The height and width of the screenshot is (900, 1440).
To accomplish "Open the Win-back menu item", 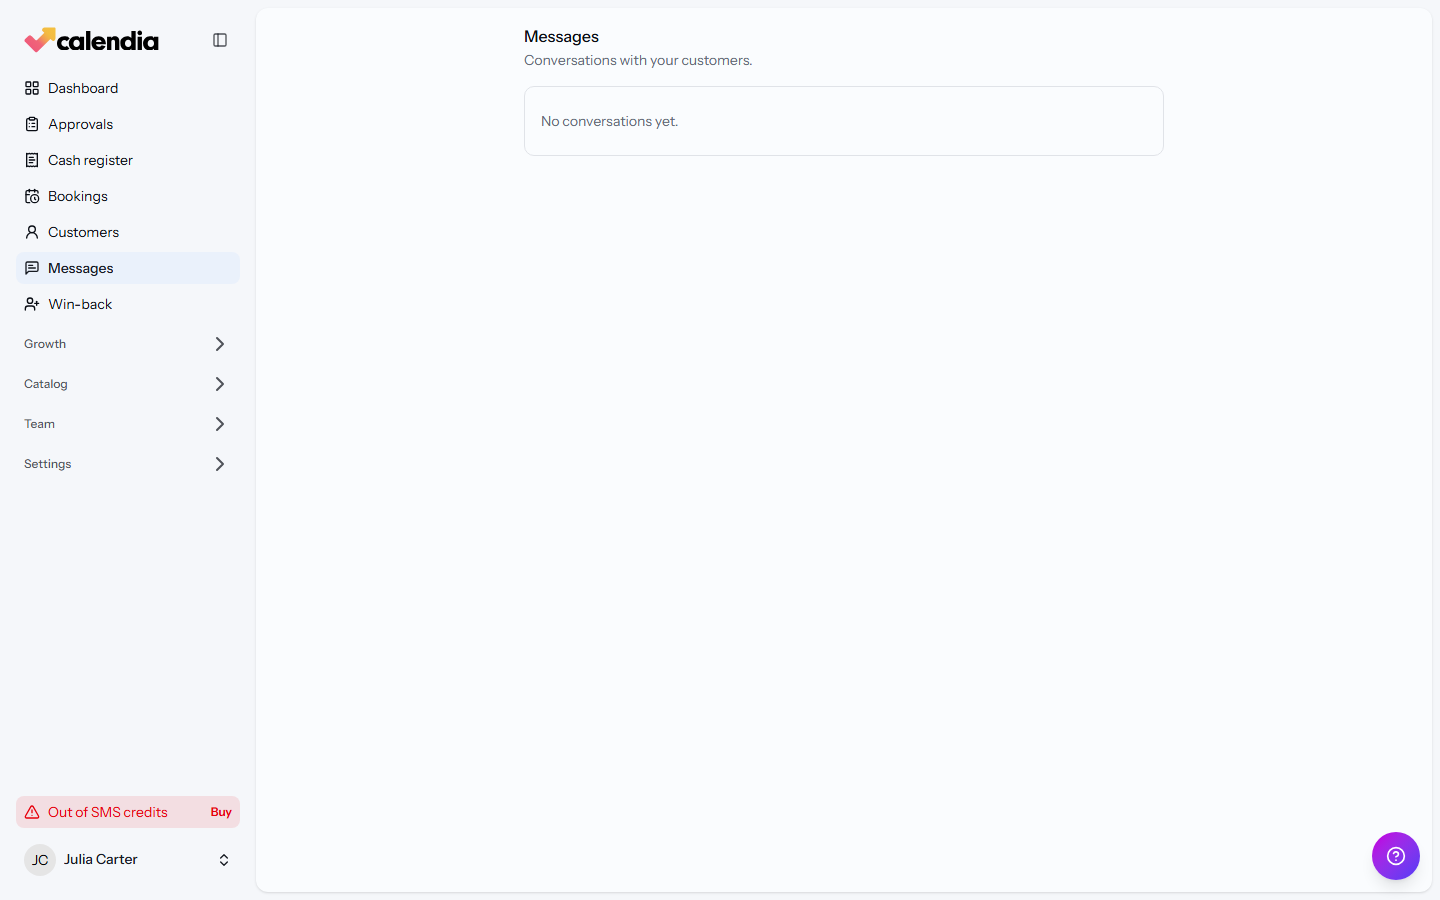I will [x=128, y=304].
